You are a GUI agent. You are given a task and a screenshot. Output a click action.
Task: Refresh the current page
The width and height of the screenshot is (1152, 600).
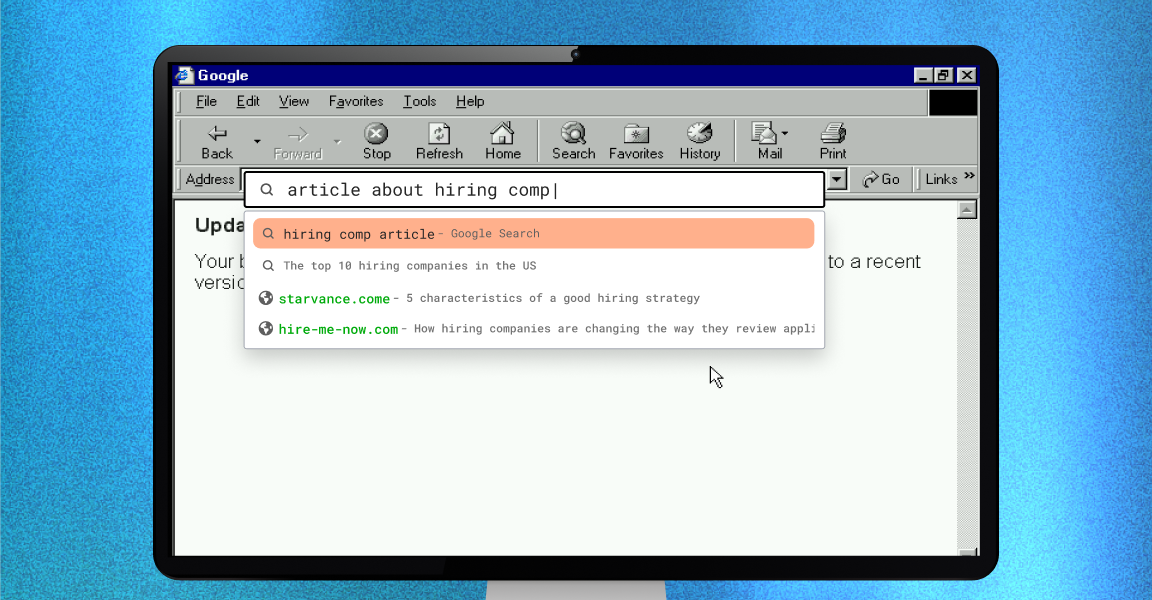pyautogui.click(x=439, y=142)
